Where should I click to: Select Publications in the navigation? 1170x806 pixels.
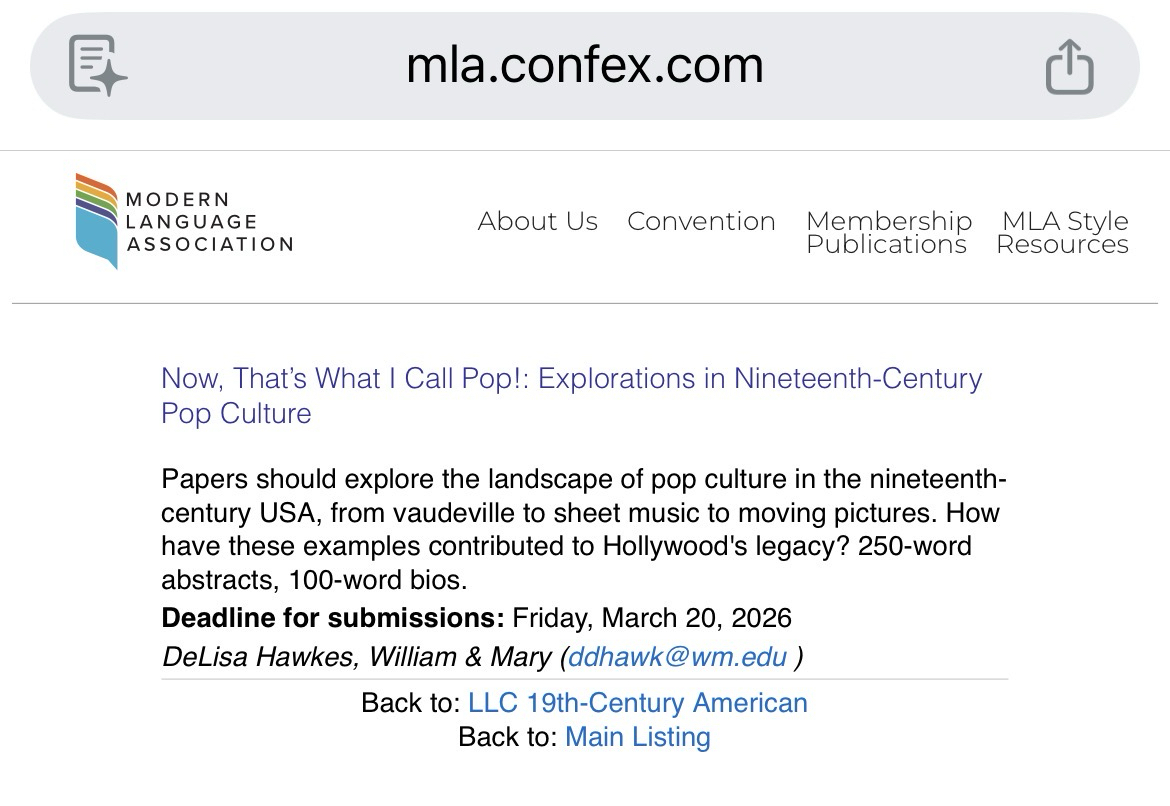(886, 245)
